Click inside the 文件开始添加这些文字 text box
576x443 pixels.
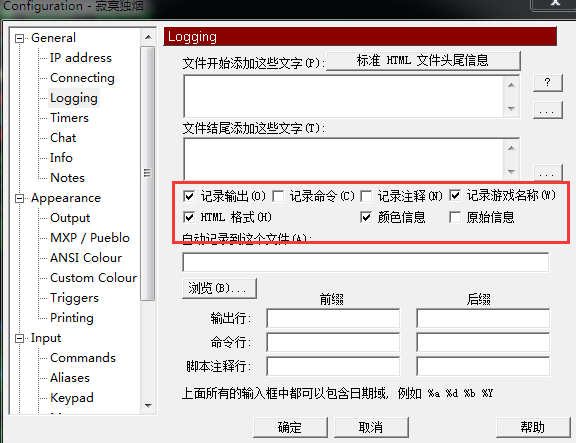pos(344,96)
